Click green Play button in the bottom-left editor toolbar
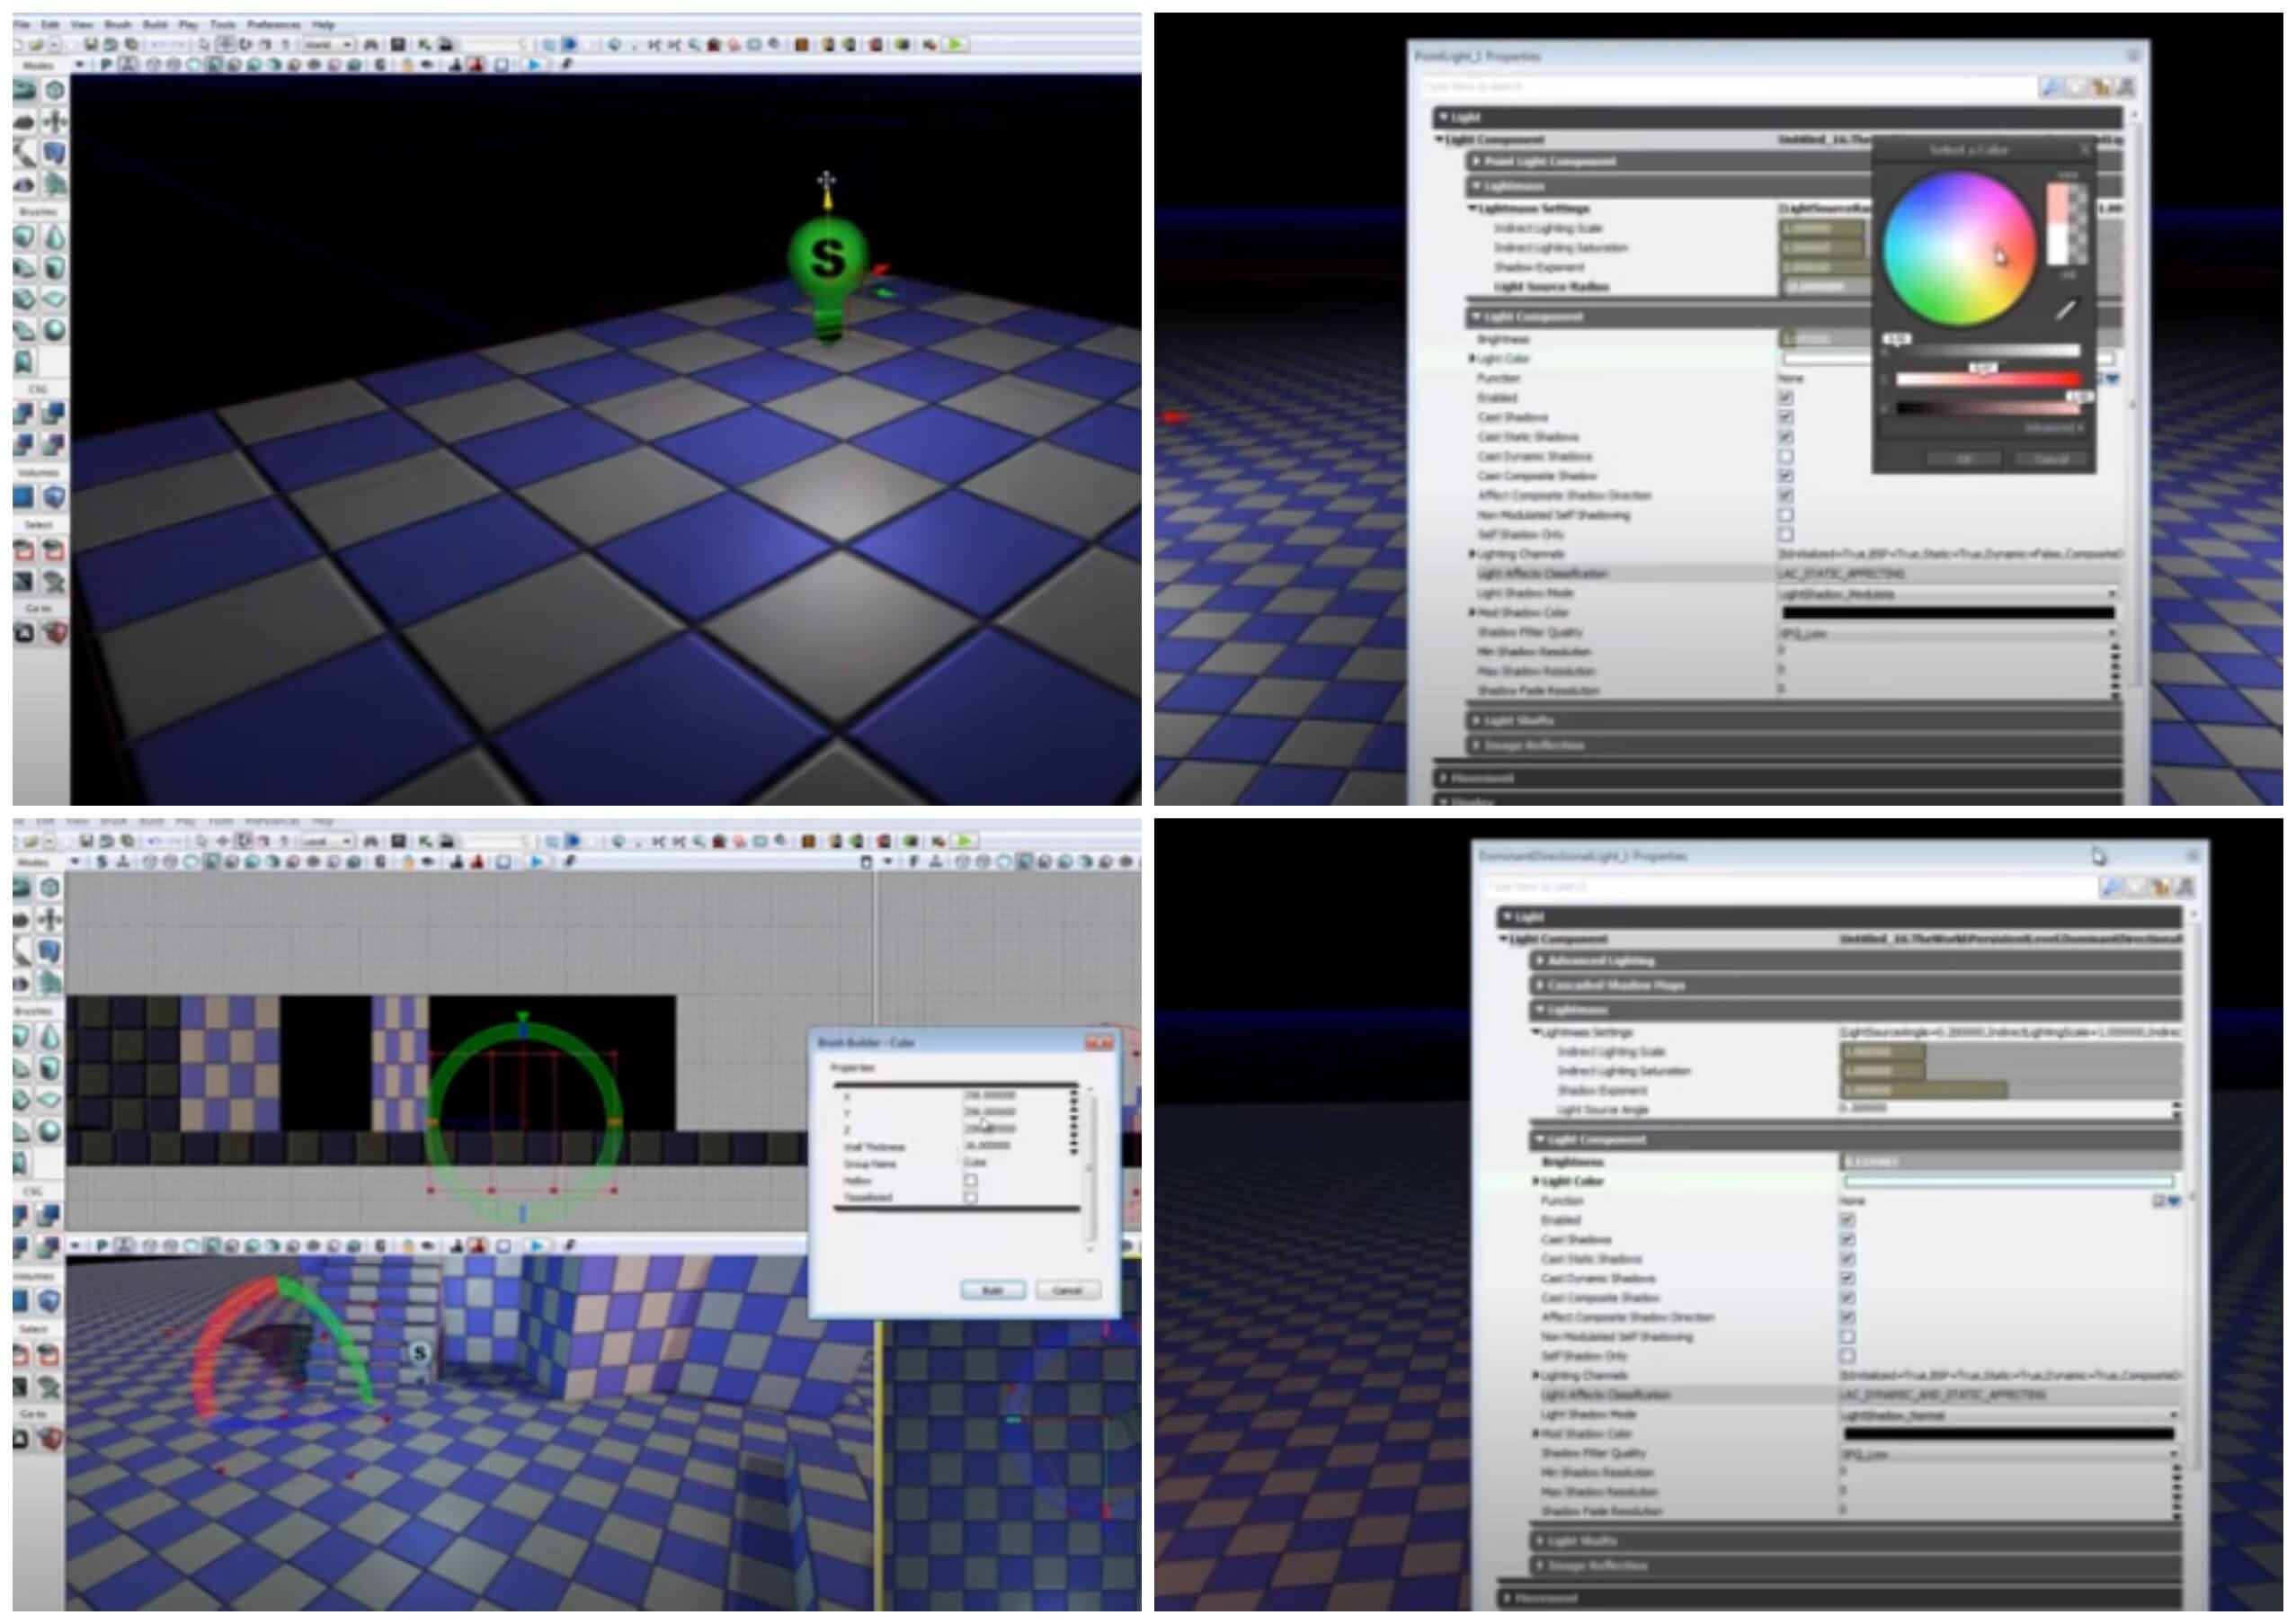Image resolution: width=2296 pixels, height=1624 pixels. click(x=963, y=841)
